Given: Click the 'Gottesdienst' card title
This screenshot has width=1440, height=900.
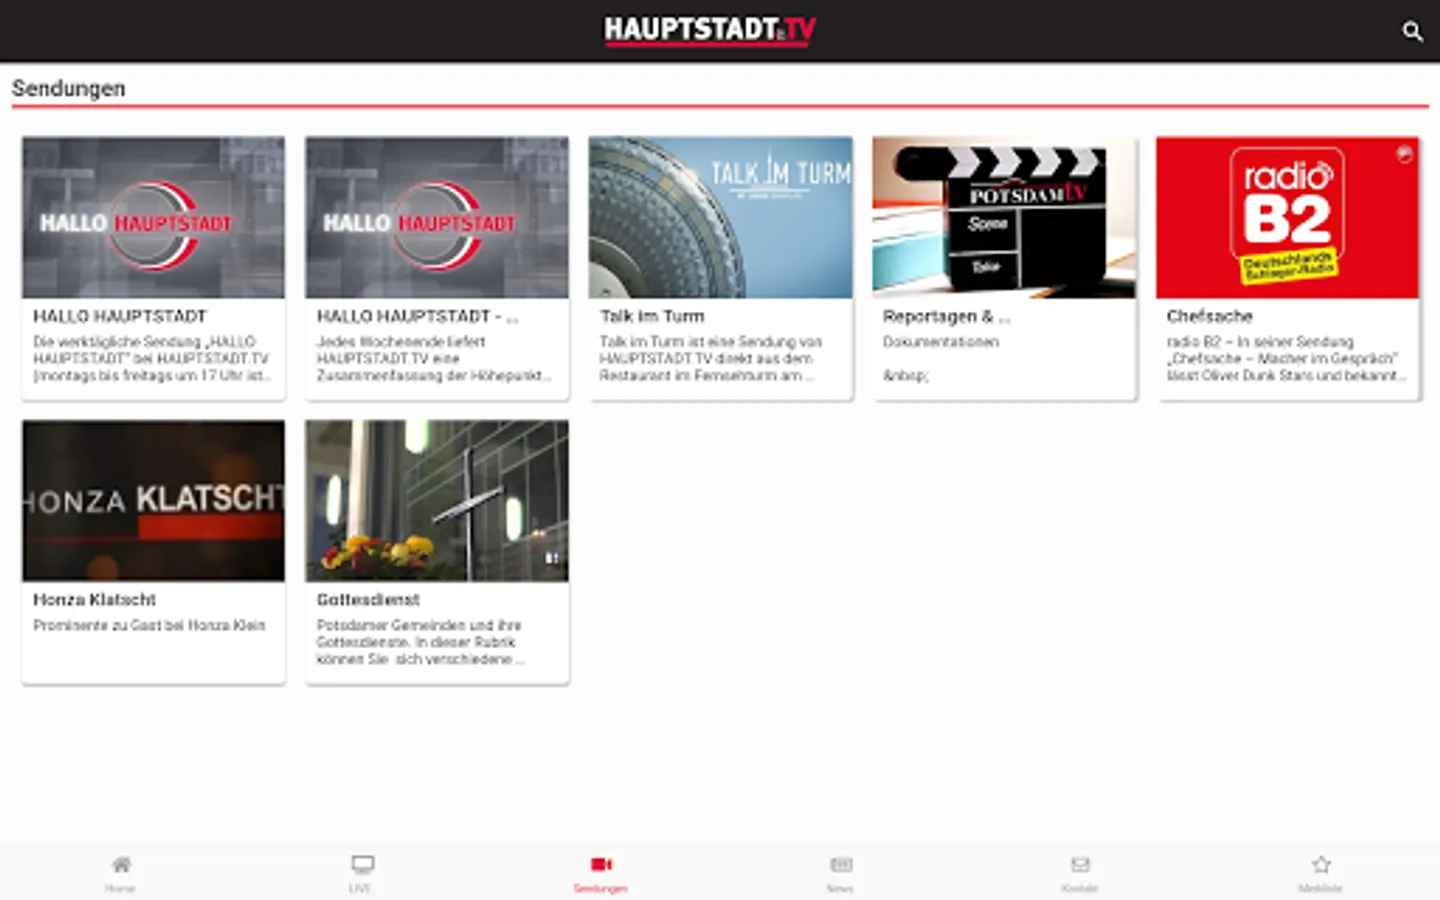Looking at the screenshot, I should pos(368,600).
